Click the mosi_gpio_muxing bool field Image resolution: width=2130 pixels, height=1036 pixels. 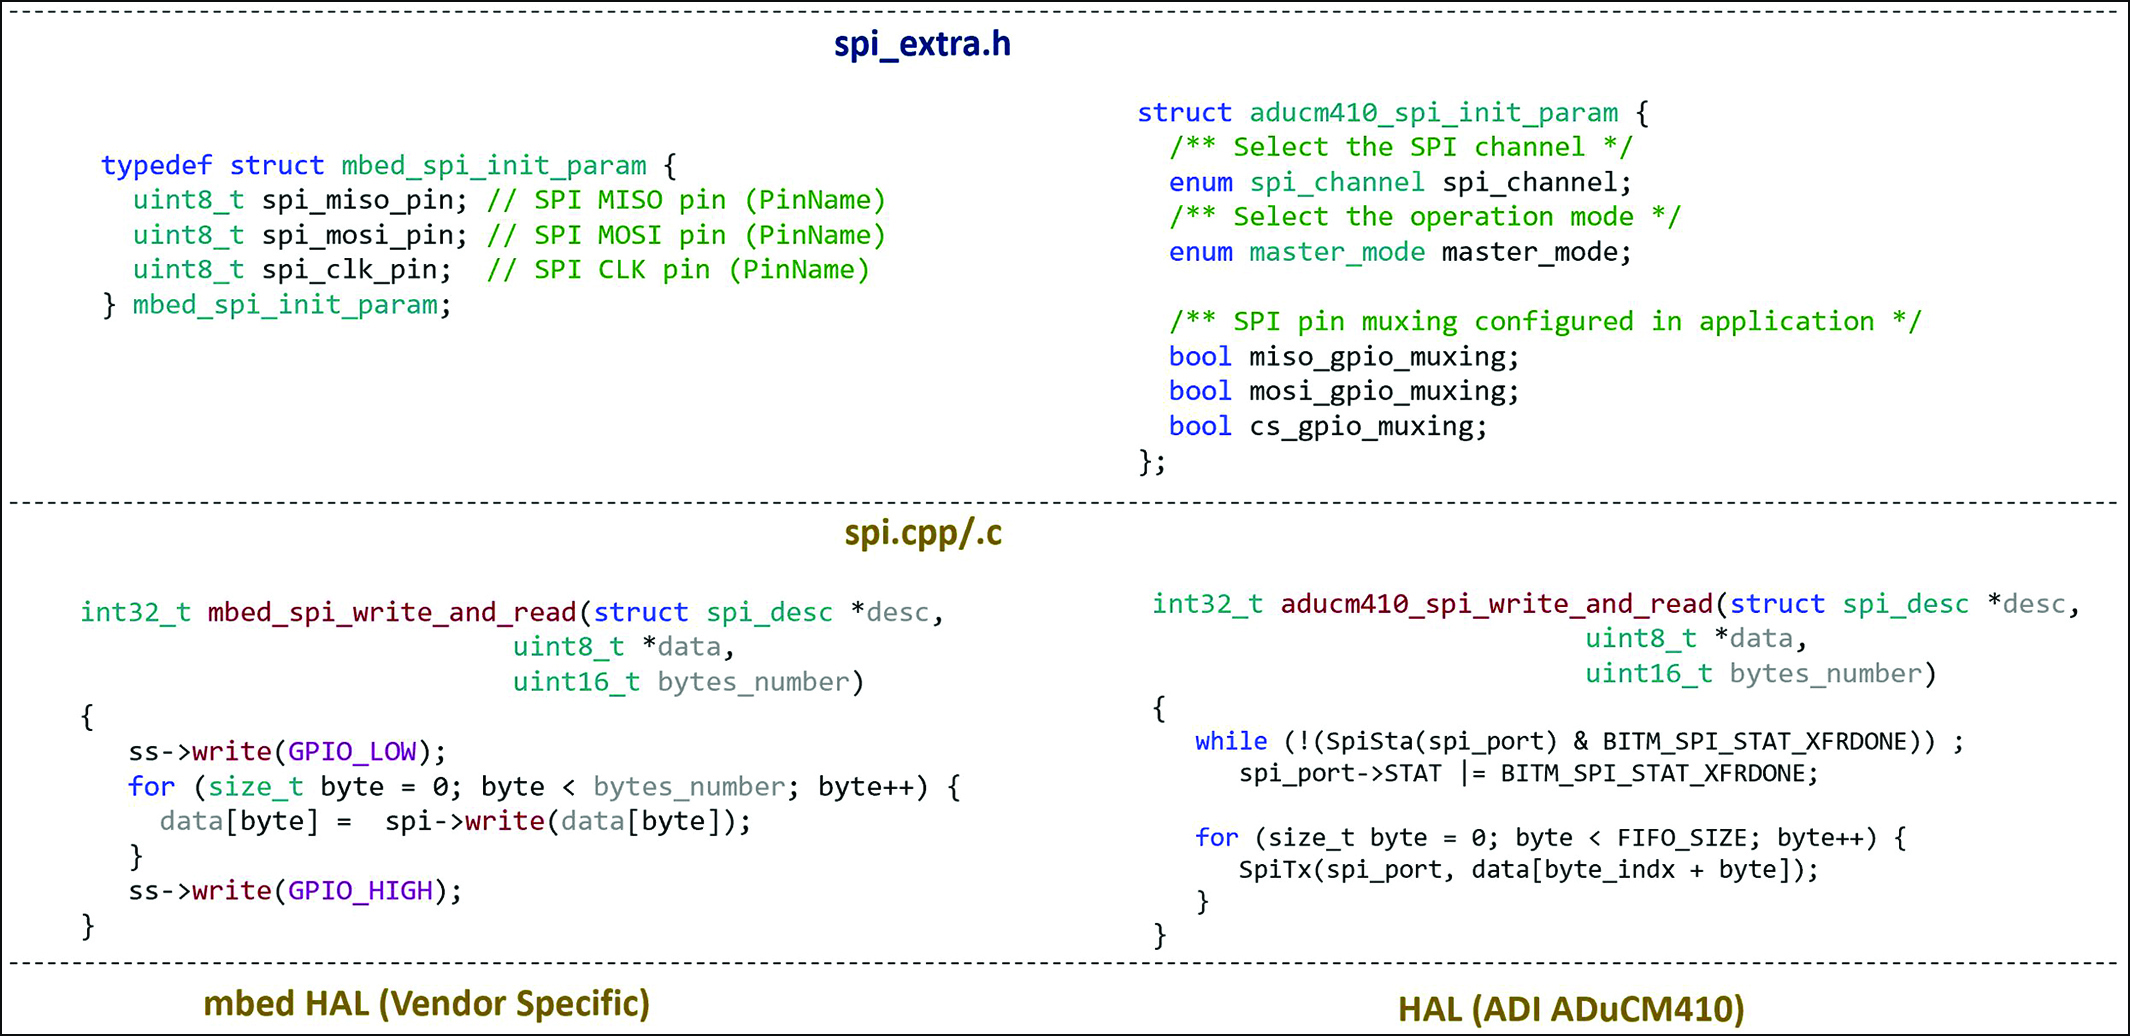tap(1344, 391)
